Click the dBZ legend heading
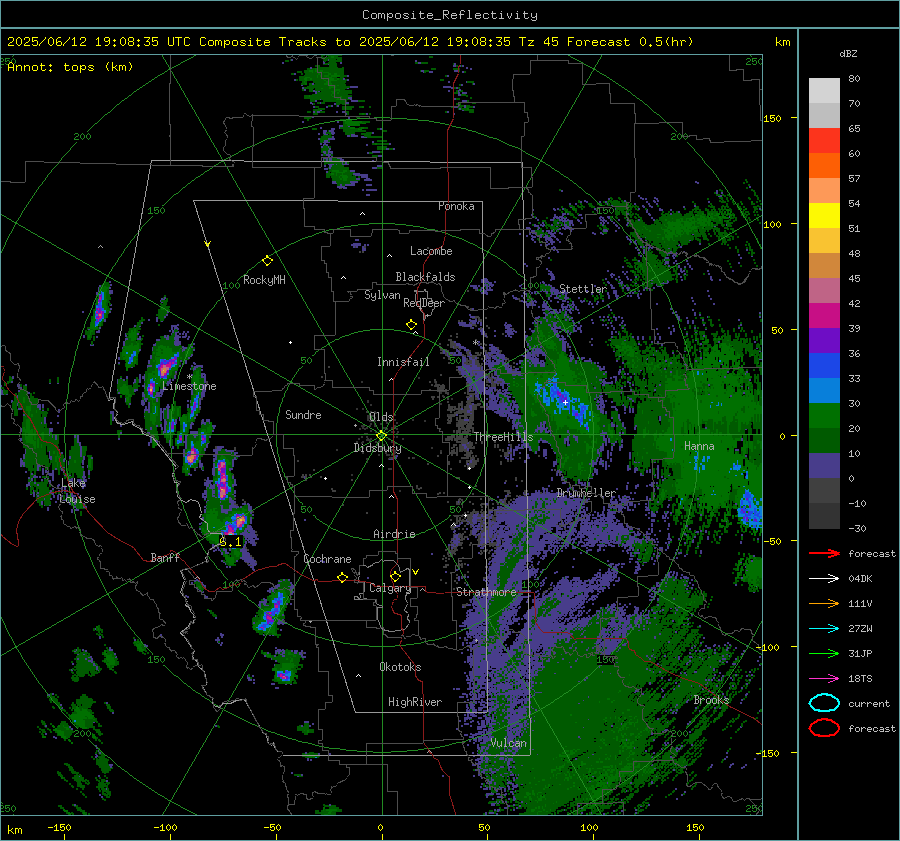Viewport: 900px width, 841px height. (848, 54)
